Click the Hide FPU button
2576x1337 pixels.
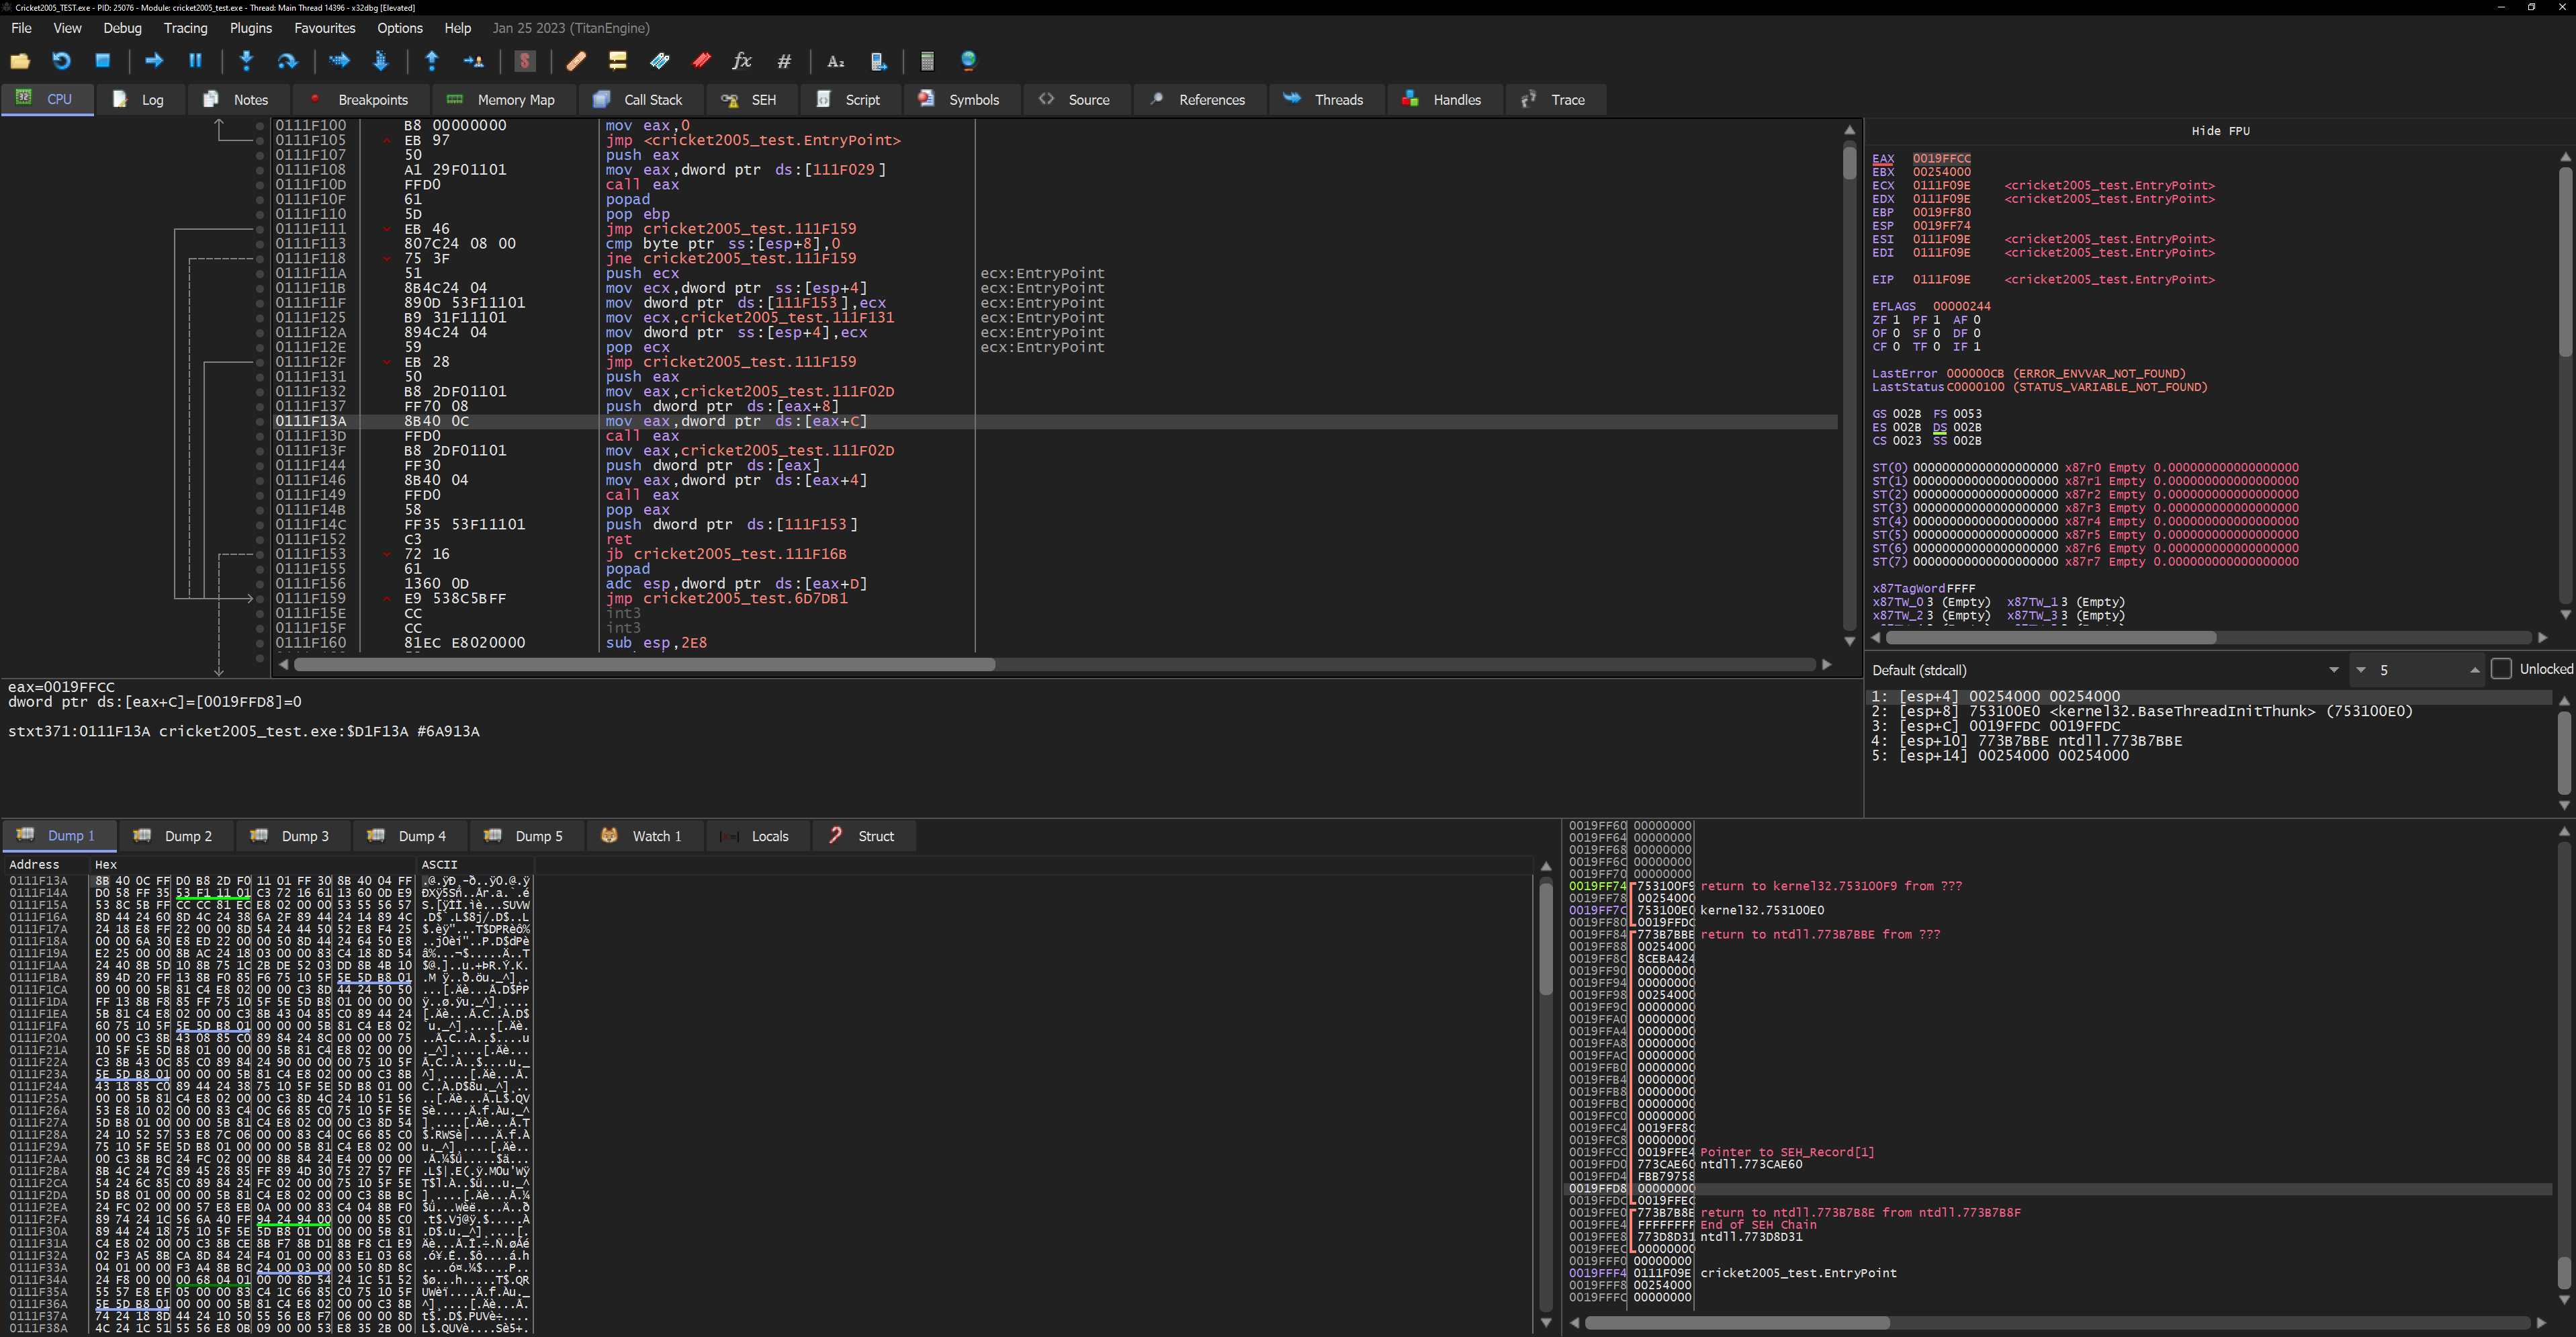pyautogui.click(x=2220, y=131)
